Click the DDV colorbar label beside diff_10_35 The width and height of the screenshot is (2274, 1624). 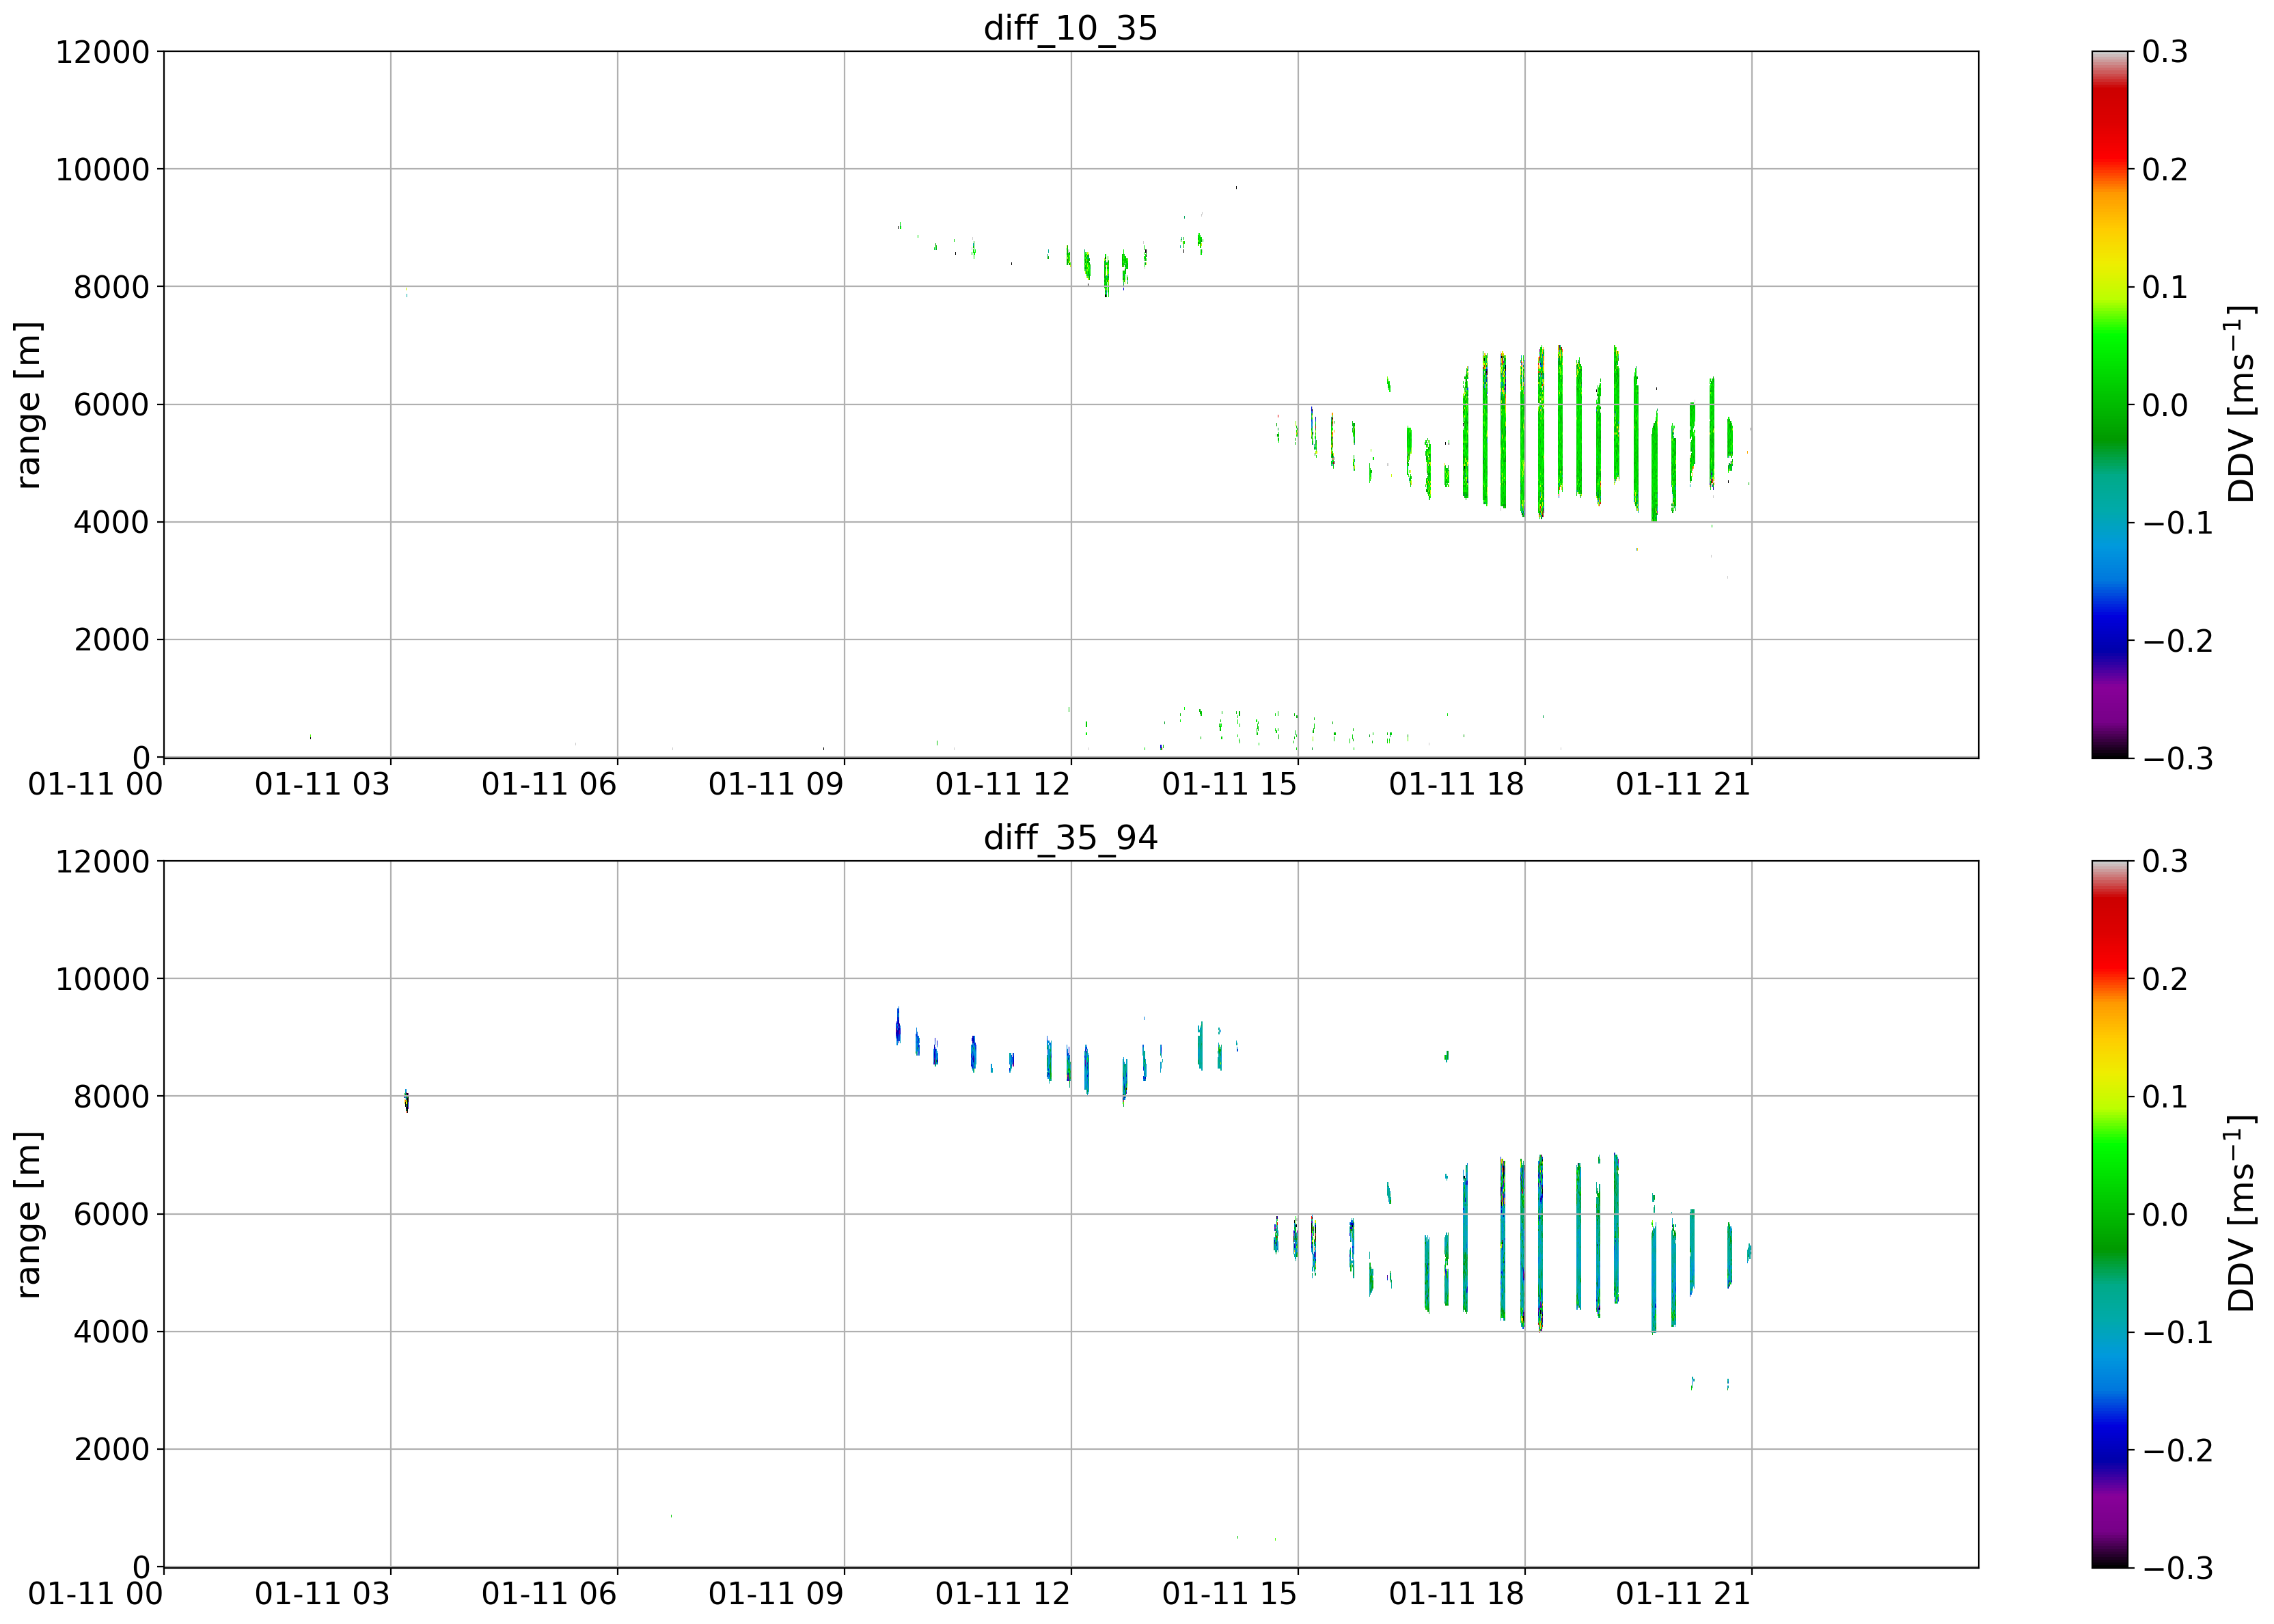tap(2241, 404)
